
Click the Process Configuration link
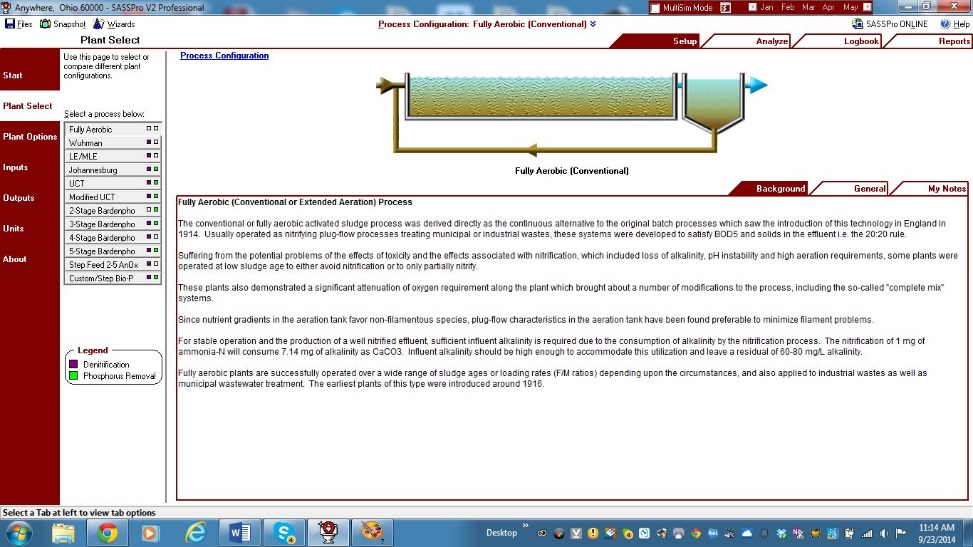pos(224,56)
